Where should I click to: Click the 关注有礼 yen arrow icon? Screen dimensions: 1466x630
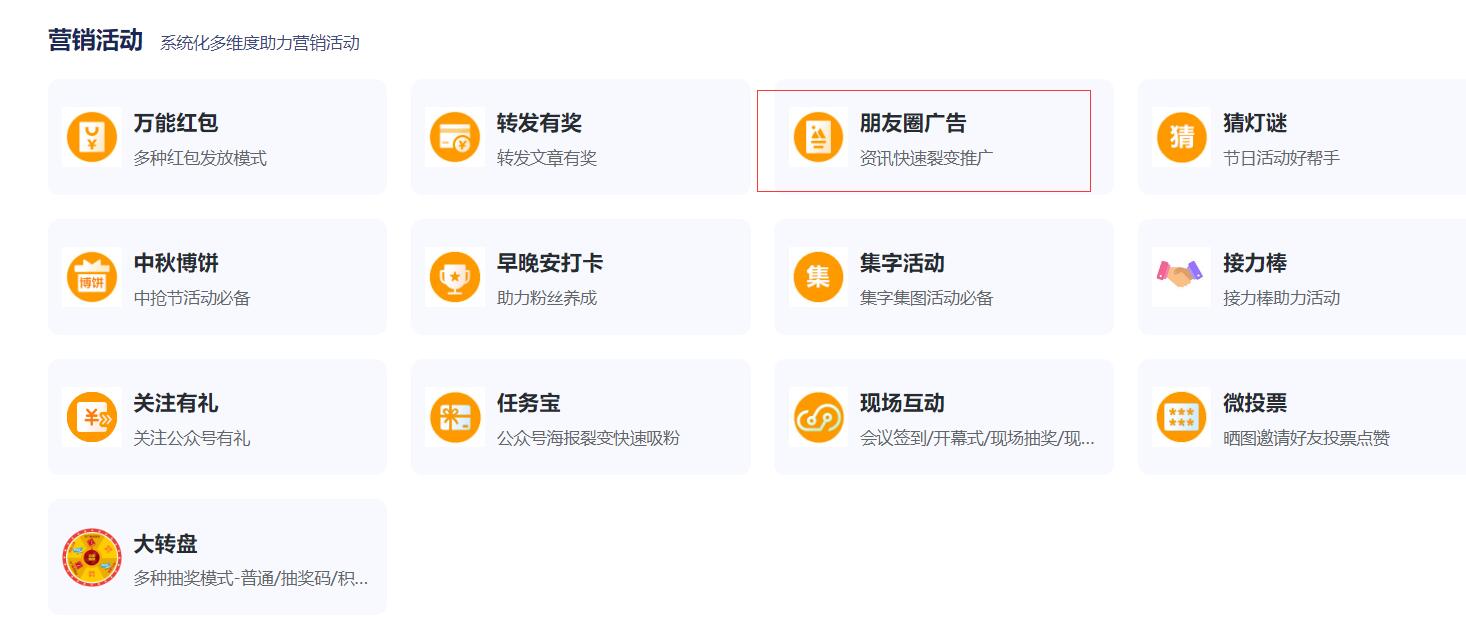[92, 417]
